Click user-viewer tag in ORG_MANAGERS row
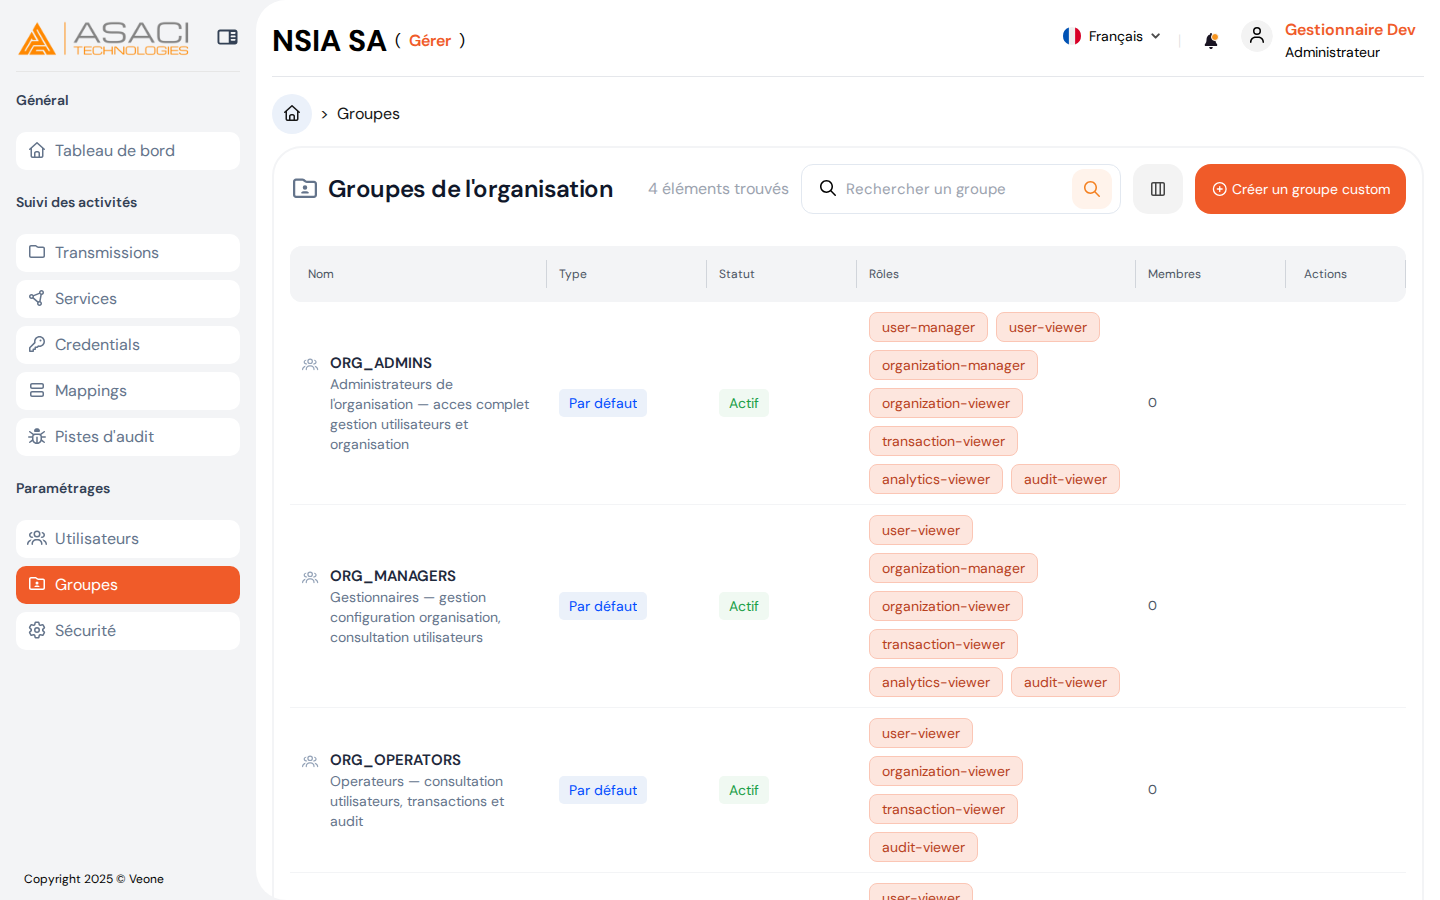 pos(921,530)
